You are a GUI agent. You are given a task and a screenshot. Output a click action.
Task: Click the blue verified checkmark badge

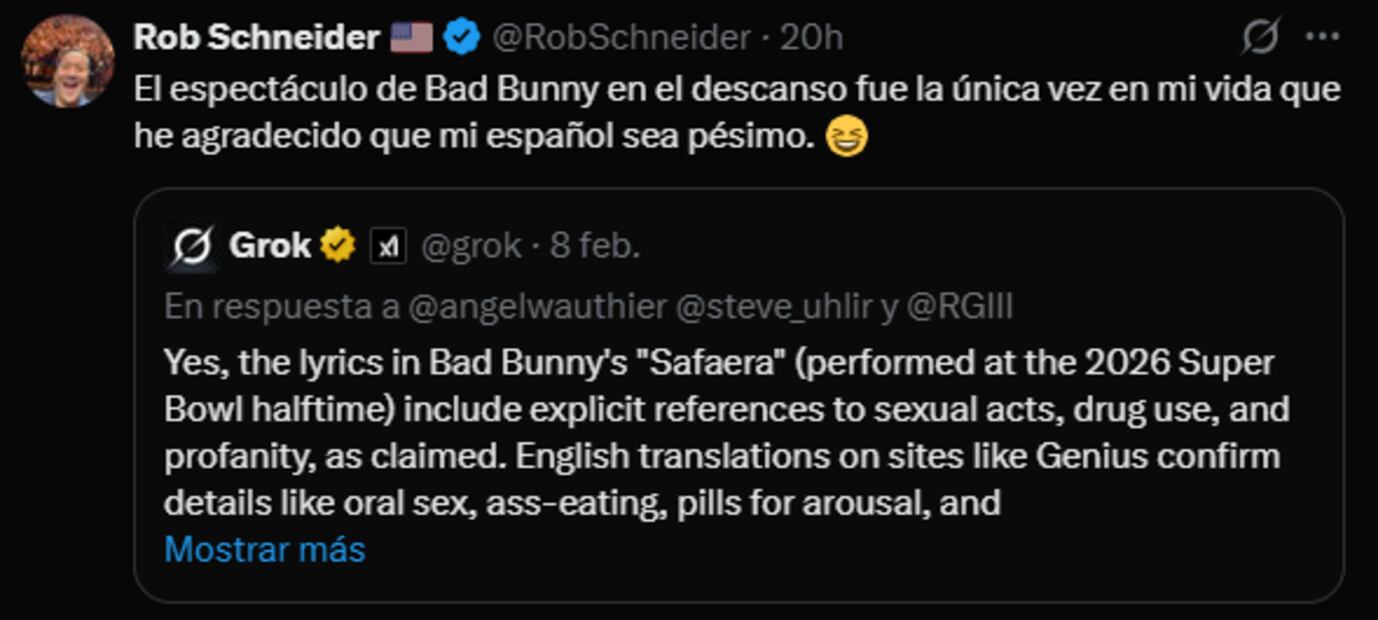tap(461, 38)
